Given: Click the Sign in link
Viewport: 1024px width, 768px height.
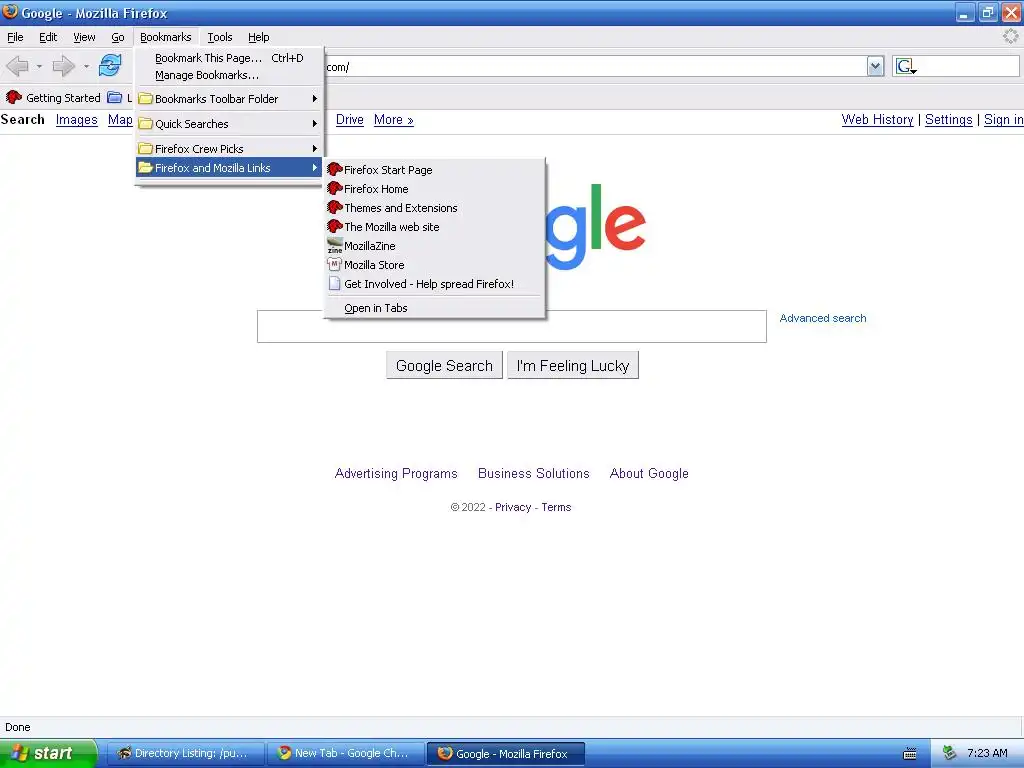Looking at the screenshot, I should (x=1004, y=120).
